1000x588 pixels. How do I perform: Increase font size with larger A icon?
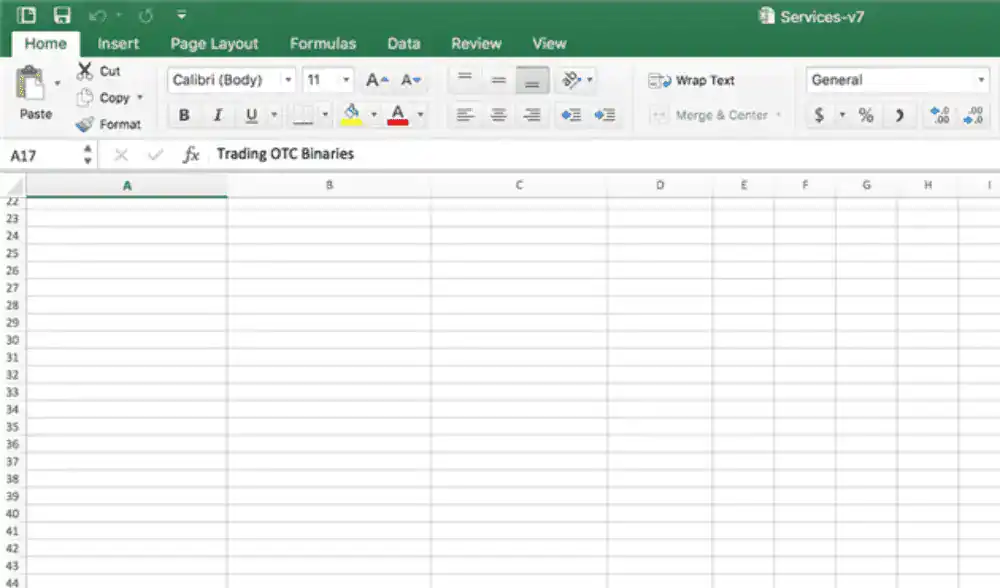[x=376, y=80]
